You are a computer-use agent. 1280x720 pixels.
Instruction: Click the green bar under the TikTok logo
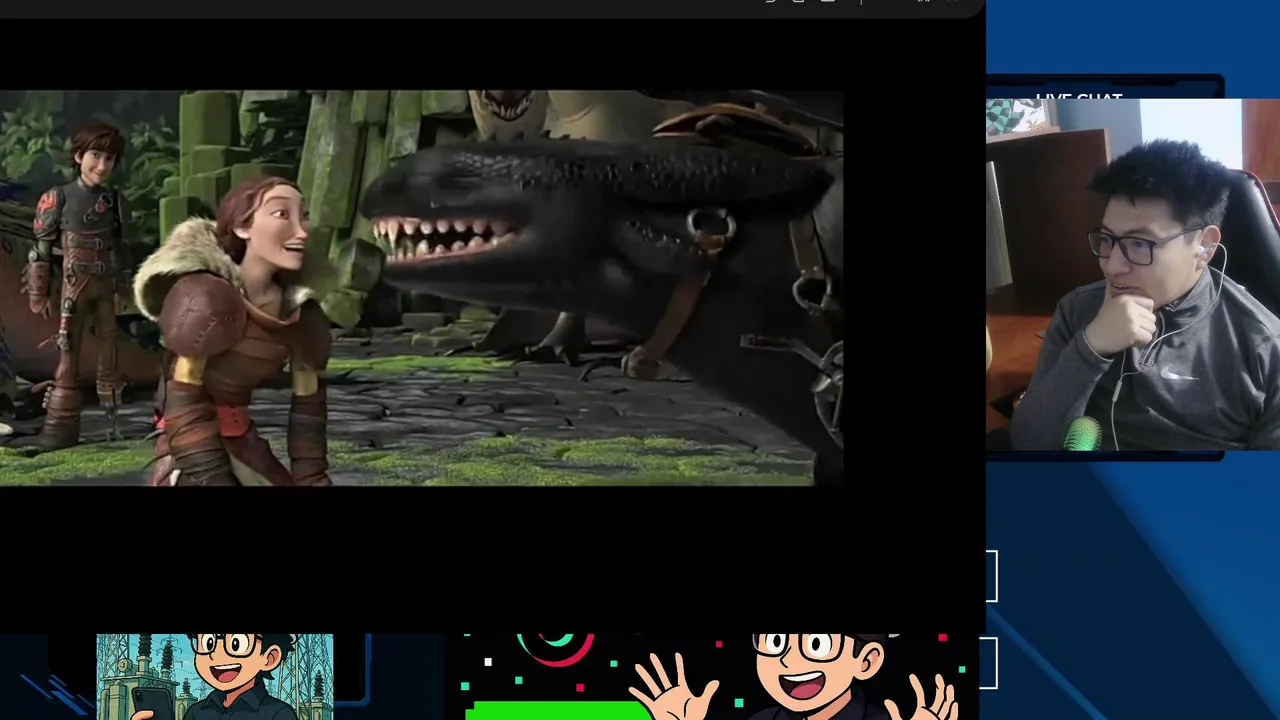click(x=558, y=711)
